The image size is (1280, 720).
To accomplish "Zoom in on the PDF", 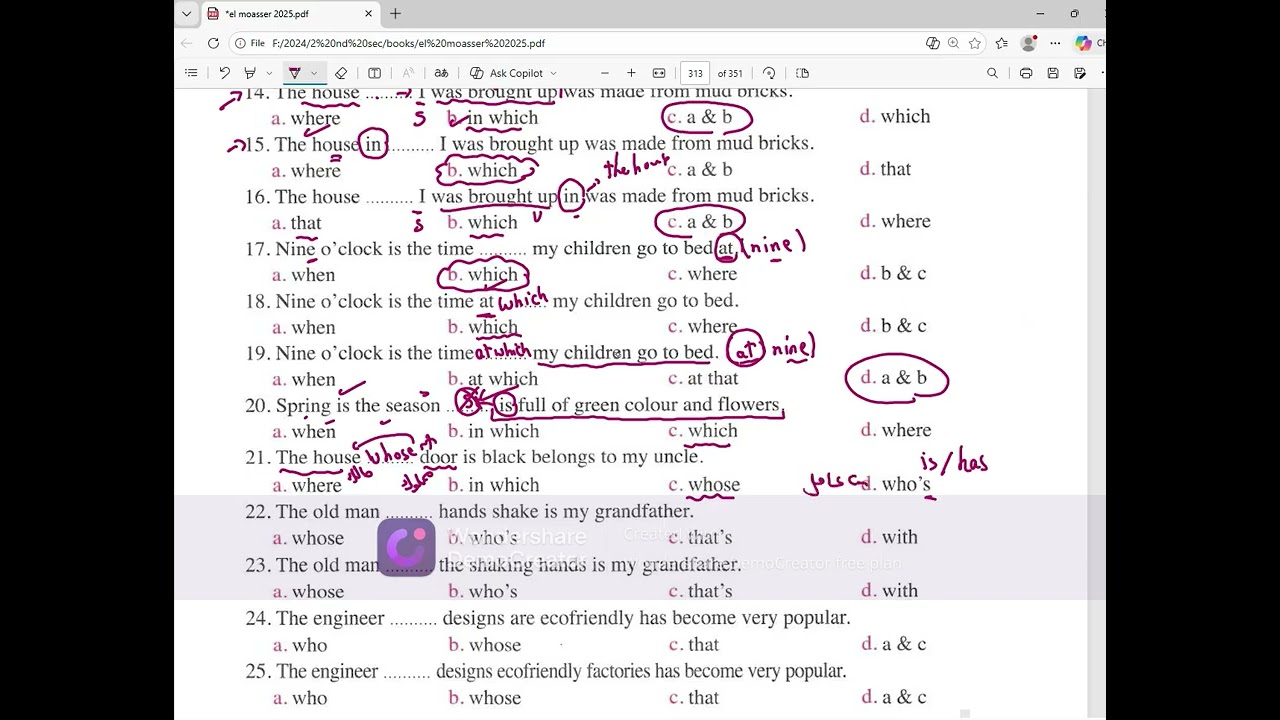I will tap(631, 73).
